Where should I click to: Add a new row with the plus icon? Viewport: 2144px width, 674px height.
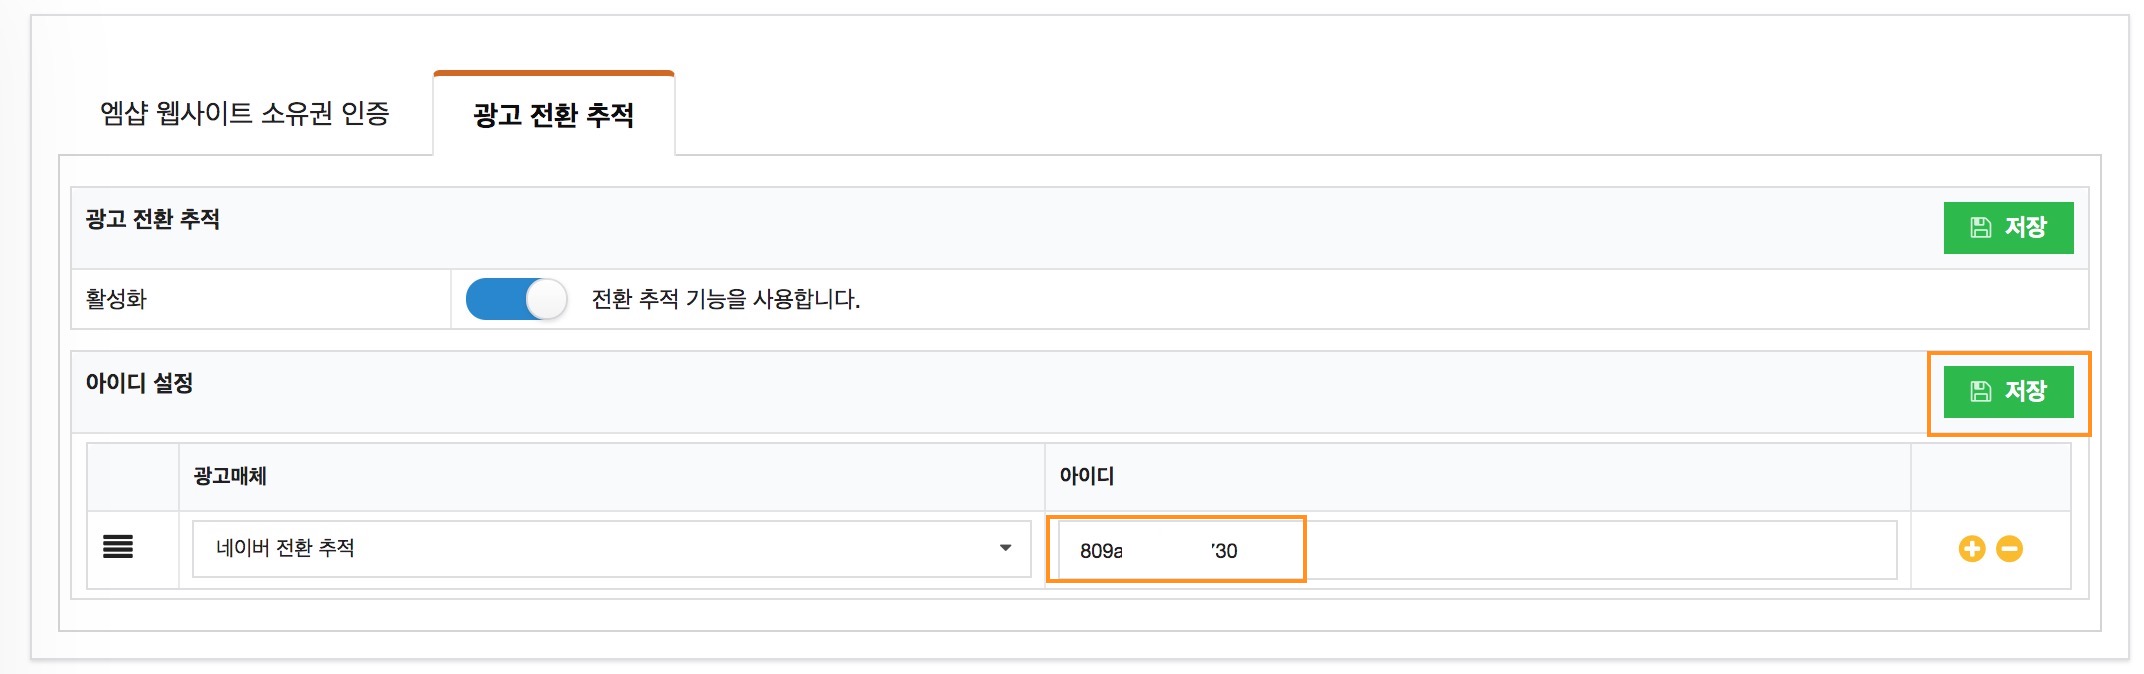tap(1971, 549)
